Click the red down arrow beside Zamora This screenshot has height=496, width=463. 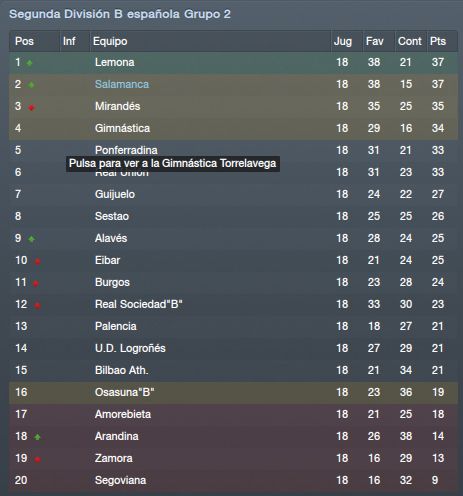tap(38, 459)
